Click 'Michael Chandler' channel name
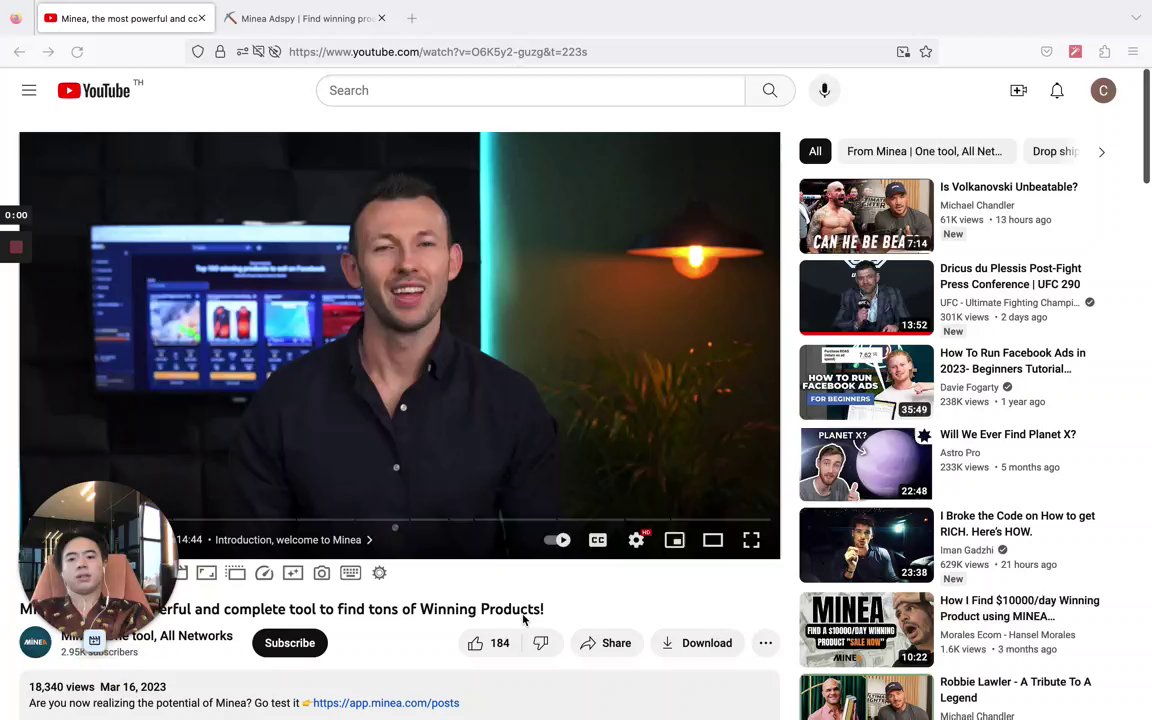 tap(977, 205)
